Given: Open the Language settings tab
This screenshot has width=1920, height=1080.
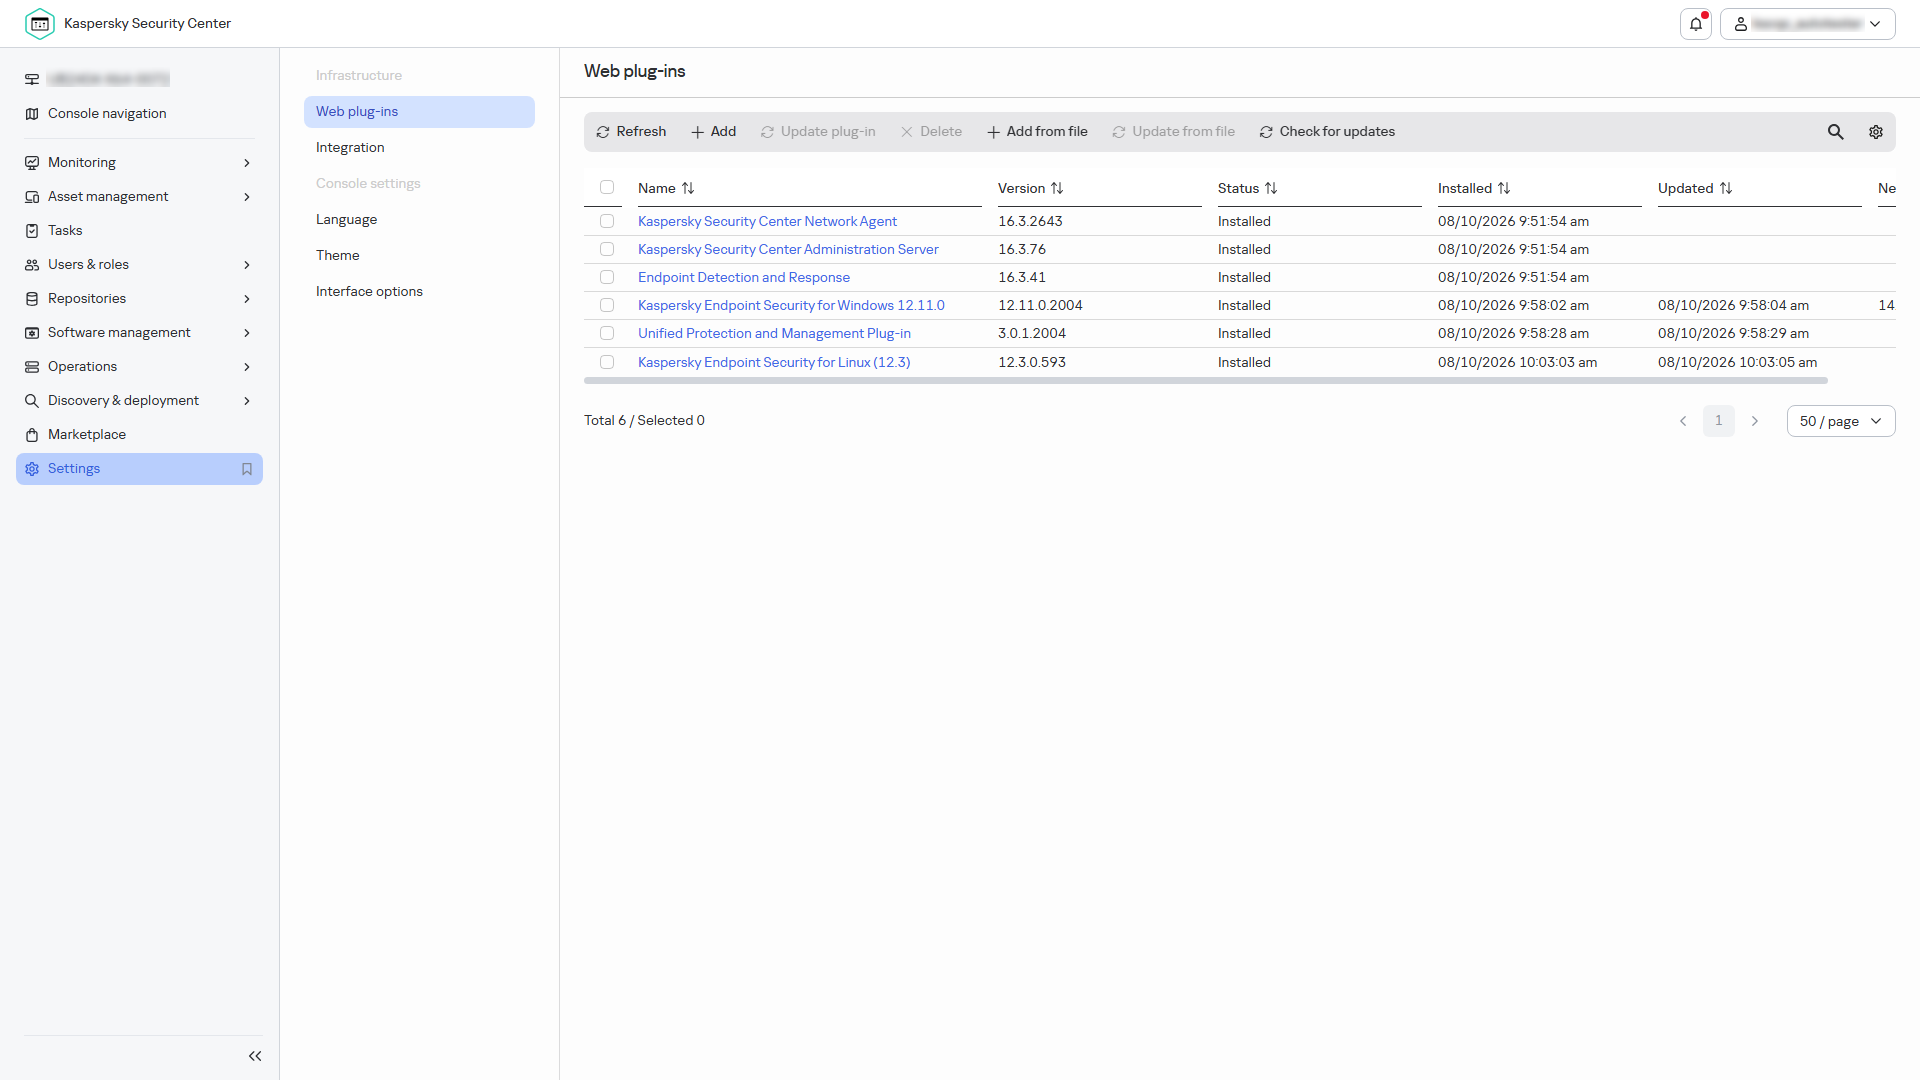Looking at the screenshot, I should coord(419,220).
